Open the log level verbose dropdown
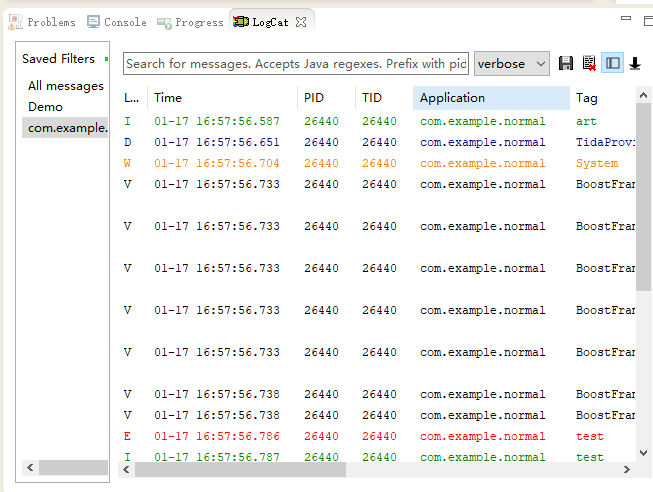The width and height of the screenshot is (653, 492). coord(512,64)
